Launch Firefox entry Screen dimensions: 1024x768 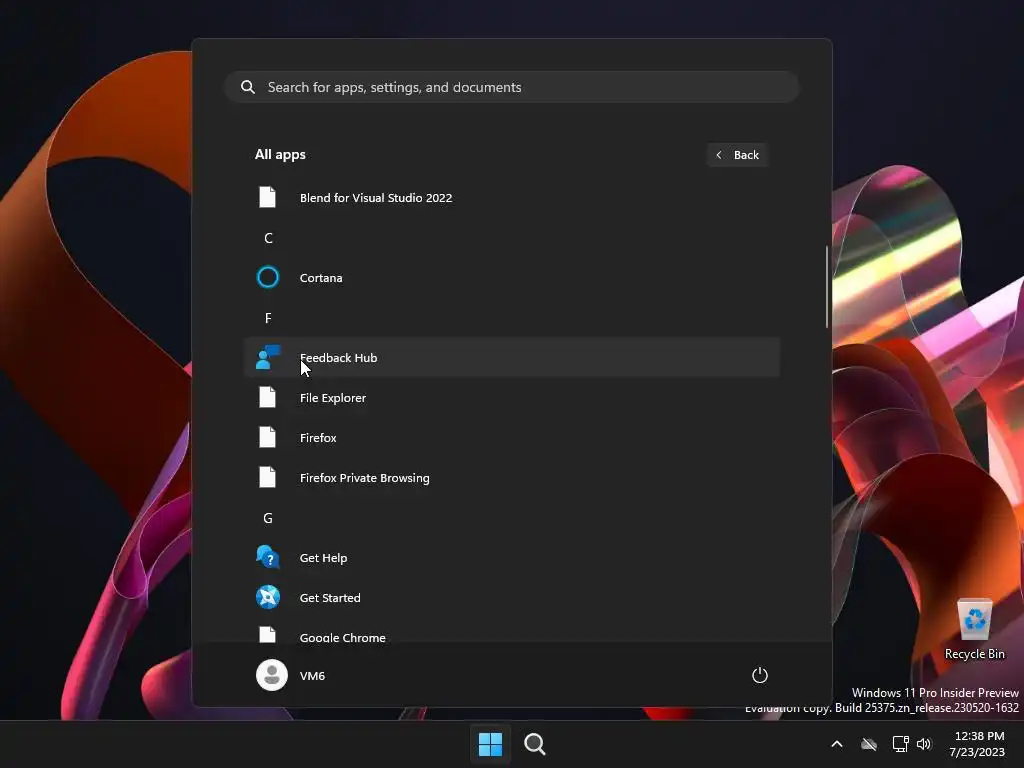[x=512, y=437]
